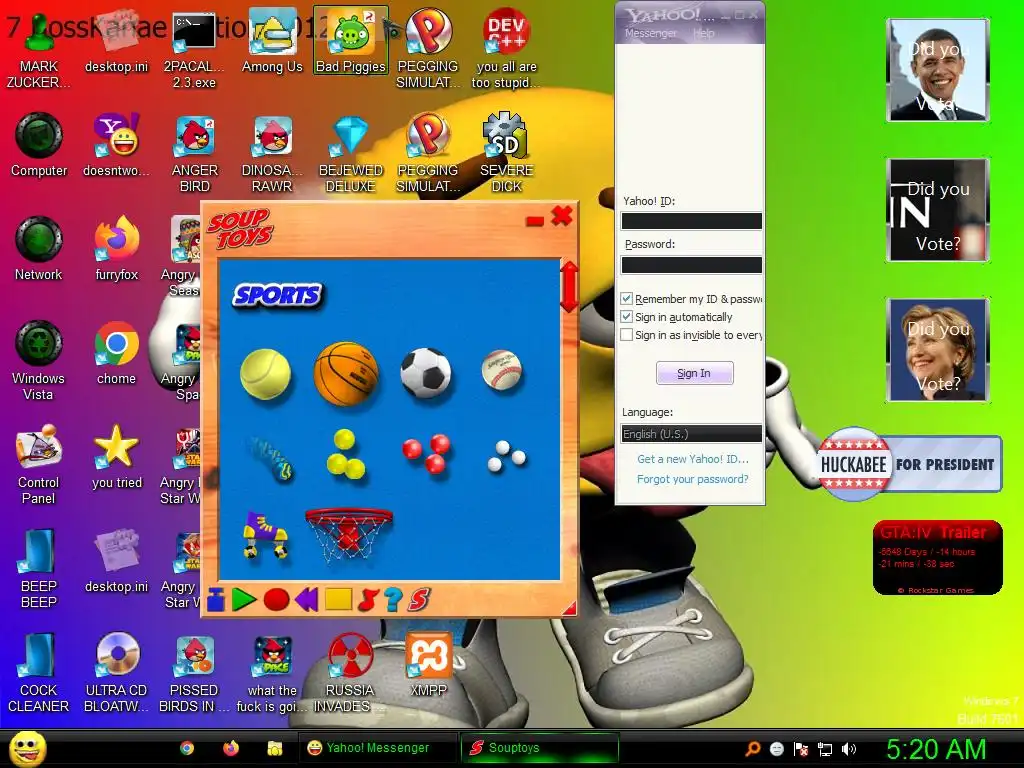Click the Password field in Yahoo Messenger
This screenshot has height=768, width=1024.
point(692,264)
